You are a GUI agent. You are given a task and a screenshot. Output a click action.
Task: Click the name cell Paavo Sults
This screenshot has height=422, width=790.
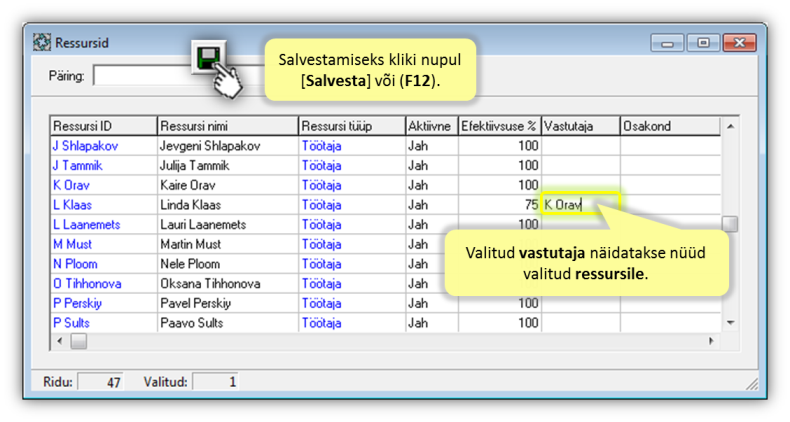point(228,323)
